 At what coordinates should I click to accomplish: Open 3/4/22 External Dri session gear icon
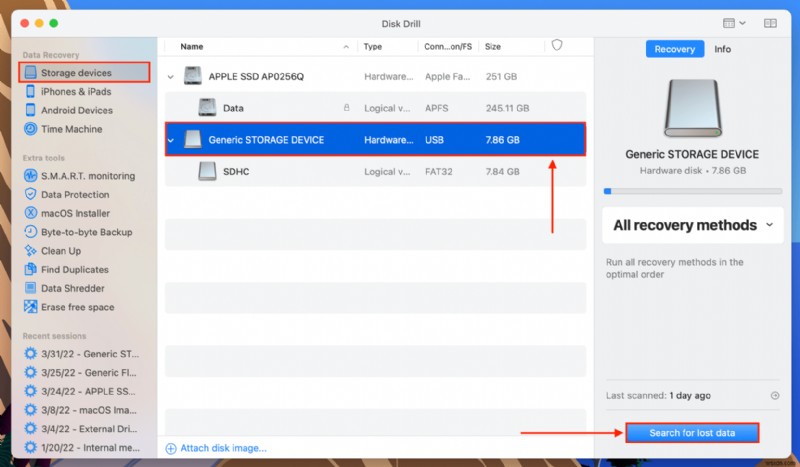(x=31, y=429)
